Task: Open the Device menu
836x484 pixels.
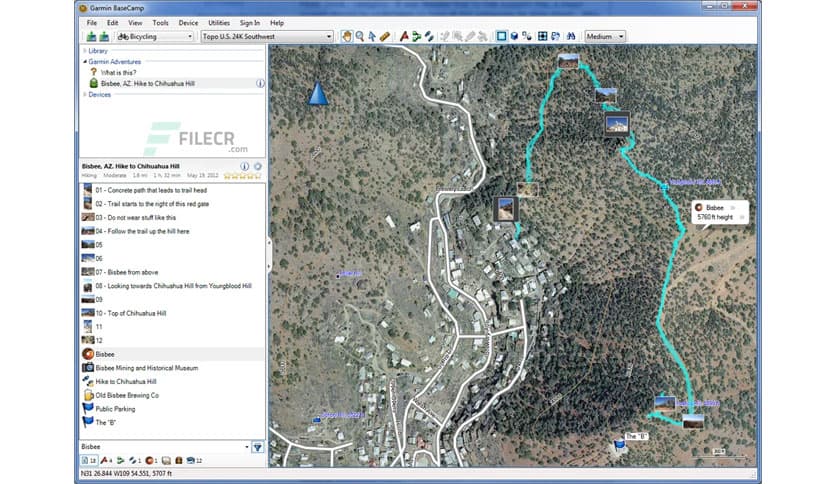Action: point(188,22)
